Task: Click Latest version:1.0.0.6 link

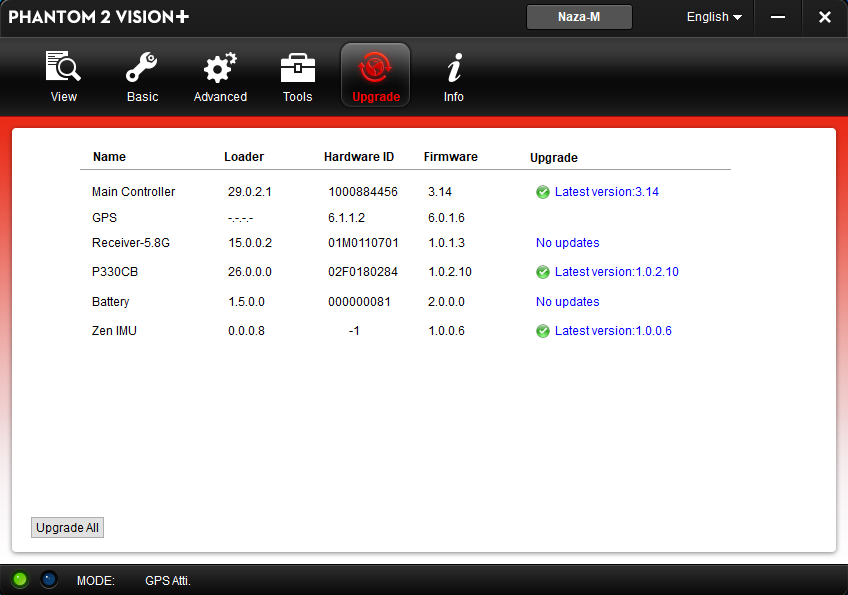Action: click(613, 331)
